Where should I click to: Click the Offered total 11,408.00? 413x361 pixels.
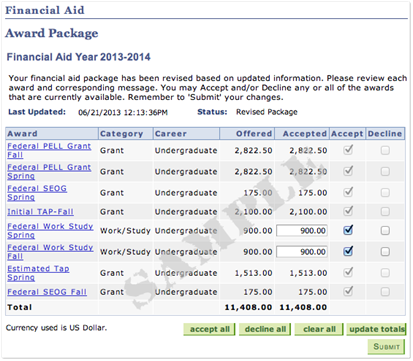tap(248, 307)
